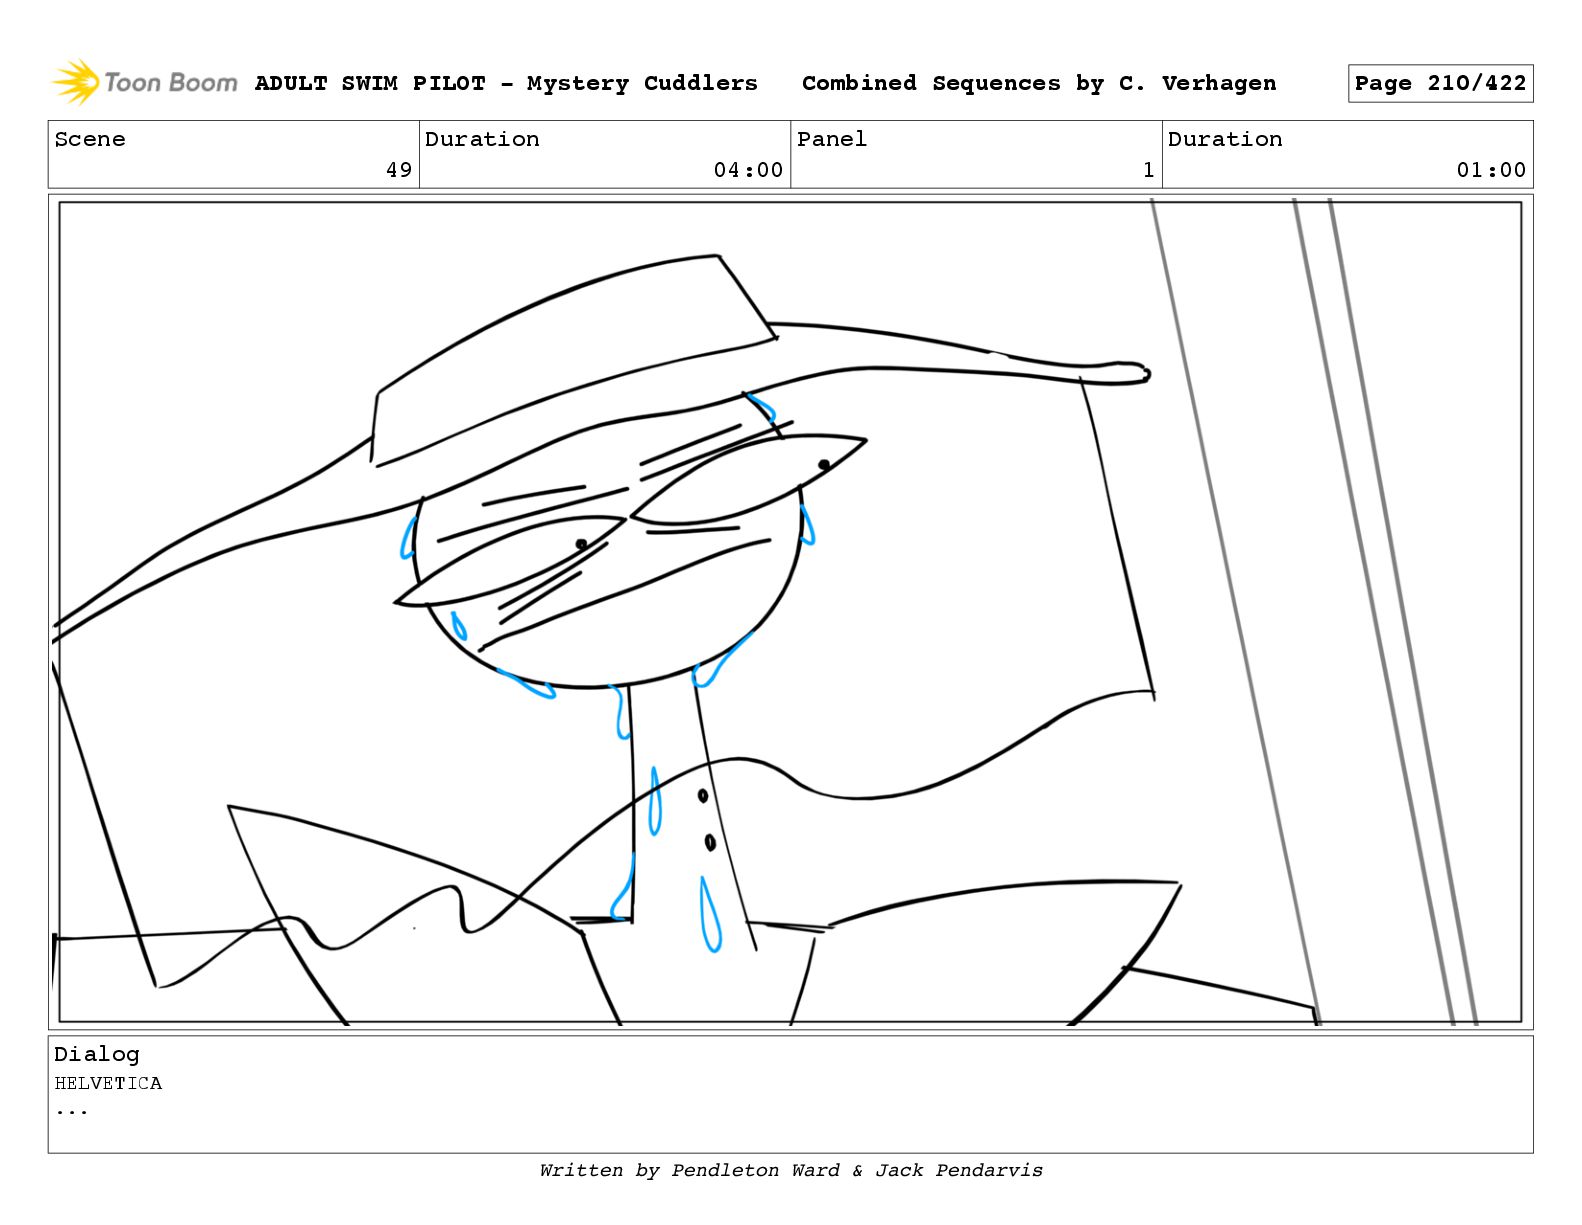
Task: Click the panel number '1'
Action: 1149,170
